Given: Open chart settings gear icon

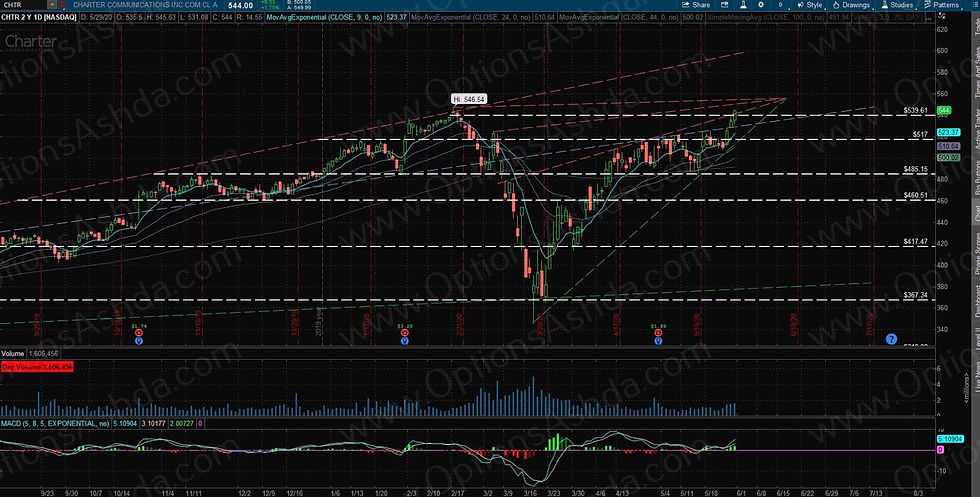Looking at the screenshot, I should [761, 5].
